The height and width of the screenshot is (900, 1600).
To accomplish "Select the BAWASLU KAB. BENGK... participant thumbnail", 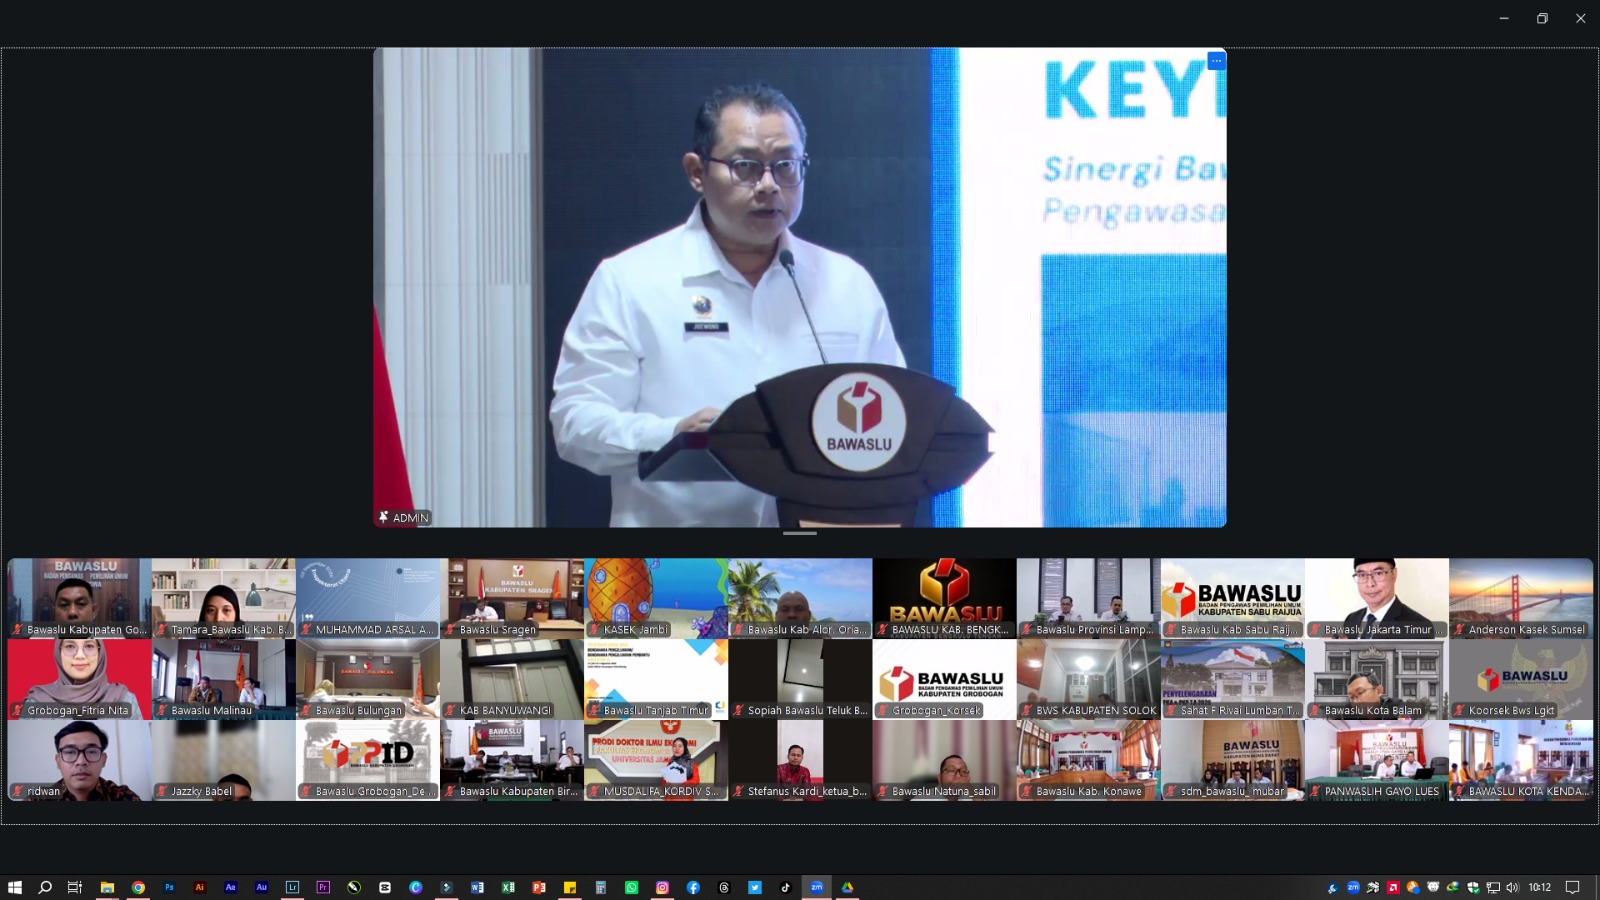I will click(x=945, y=598).
